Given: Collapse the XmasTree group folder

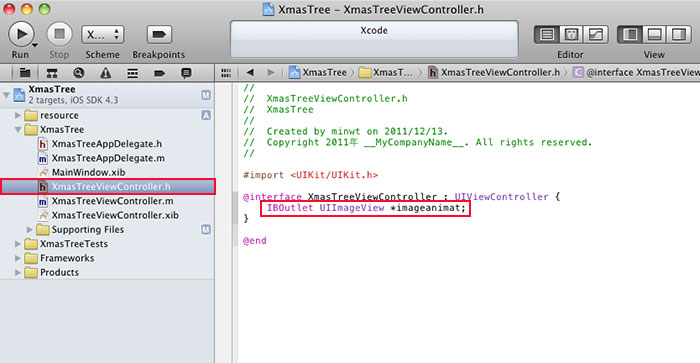Looking at the screenshot, I should [18, 129].
